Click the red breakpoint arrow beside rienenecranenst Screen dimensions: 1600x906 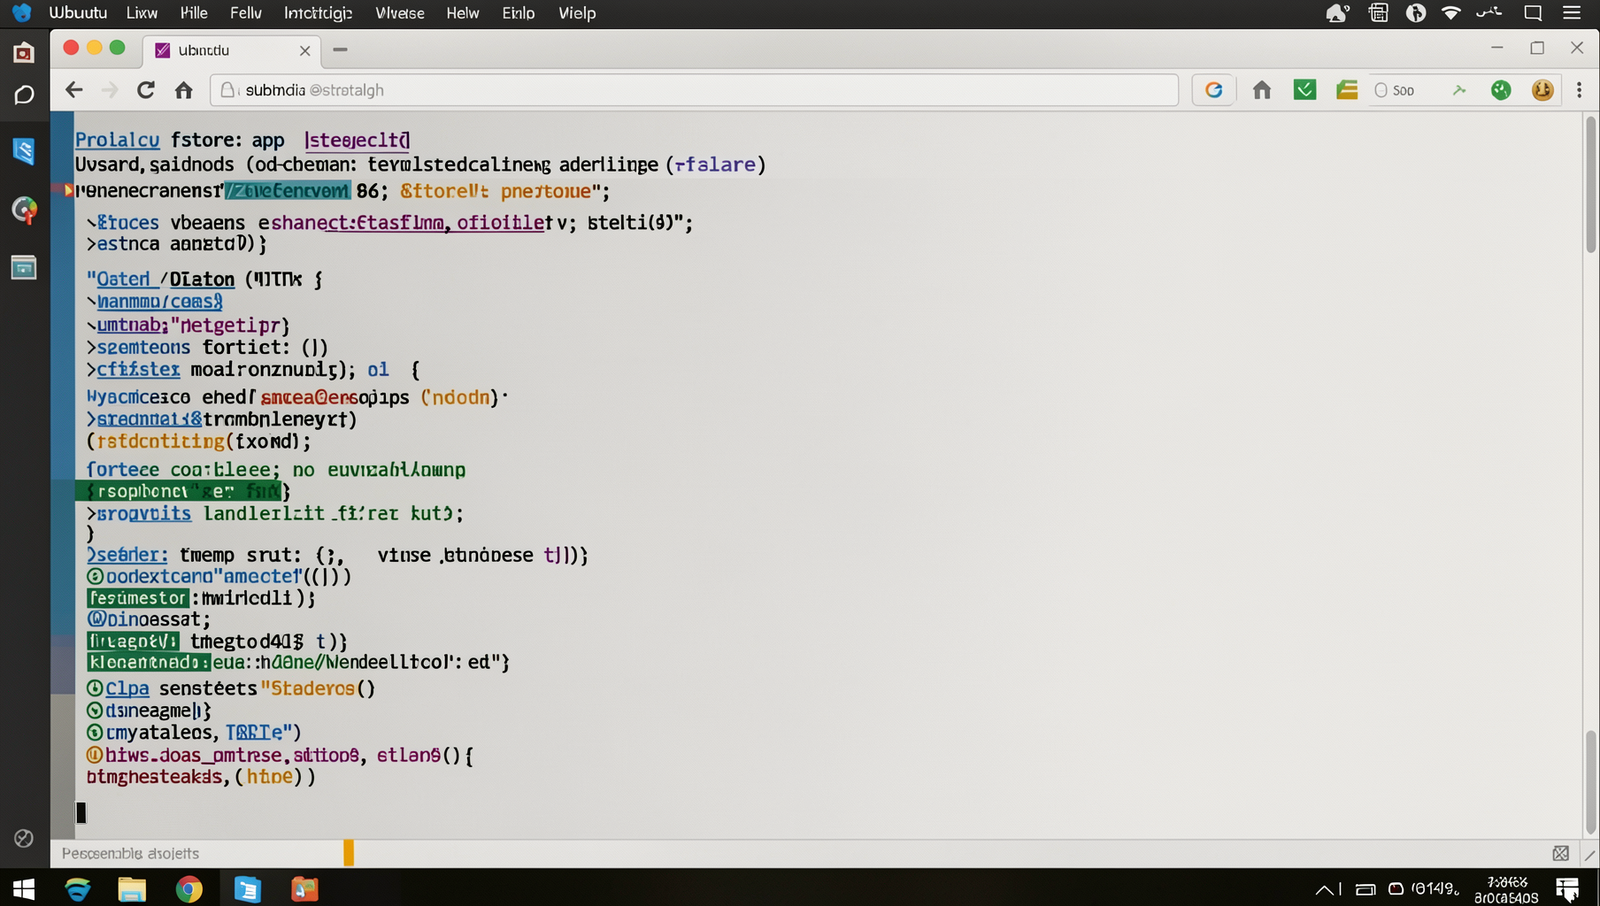tap(69, 190)
